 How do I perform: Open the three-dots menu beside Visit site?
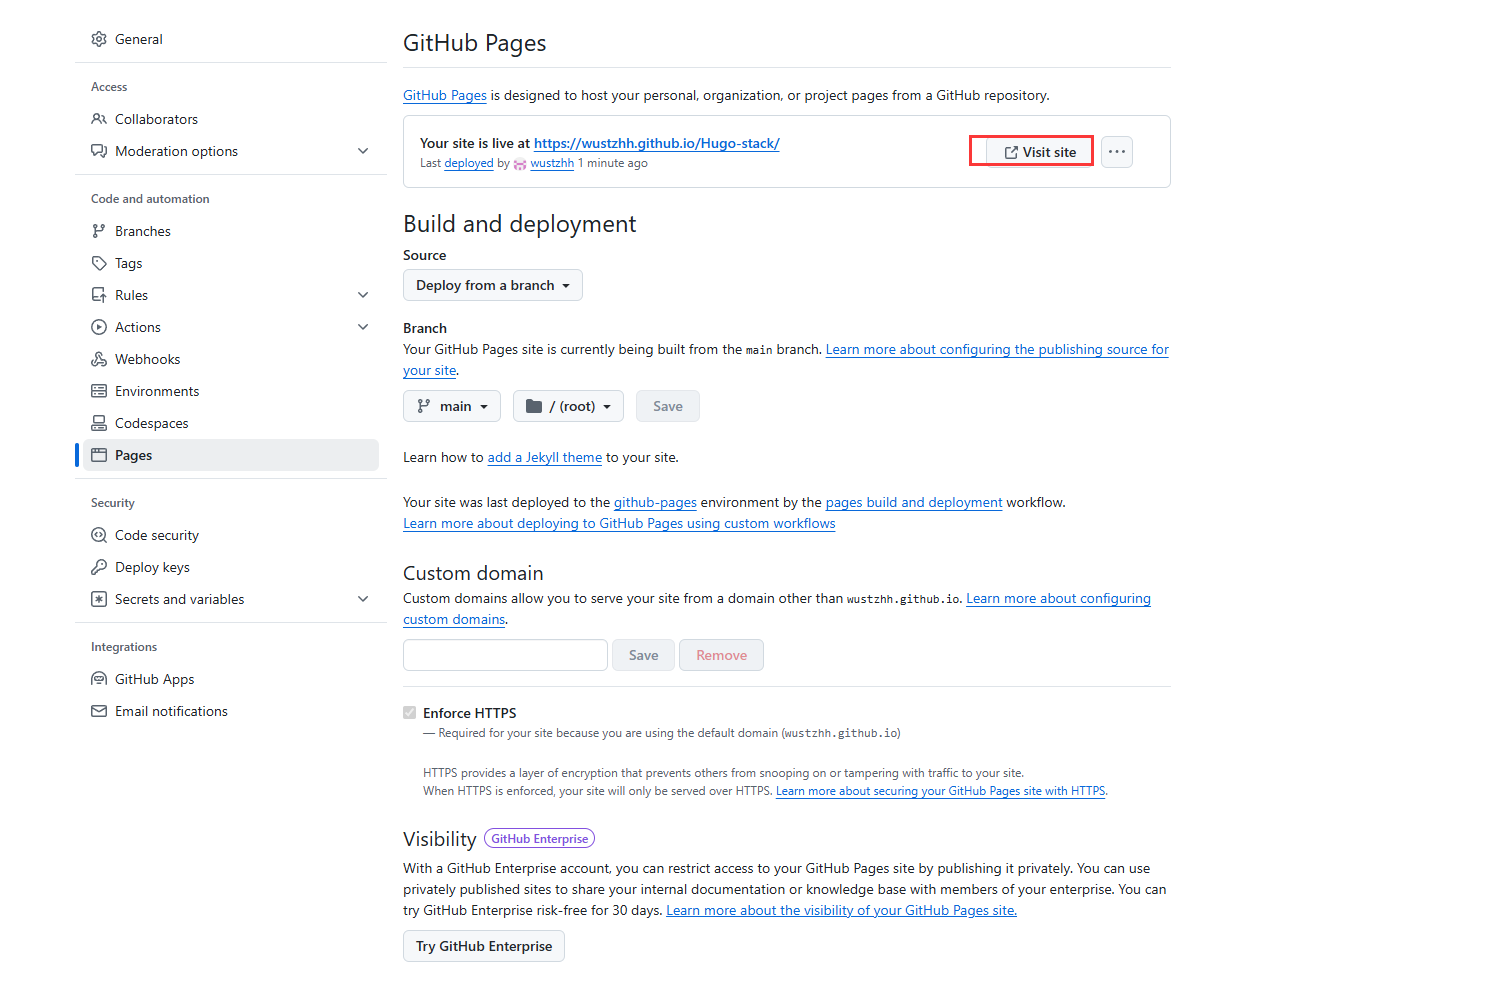click(1117, 152)
